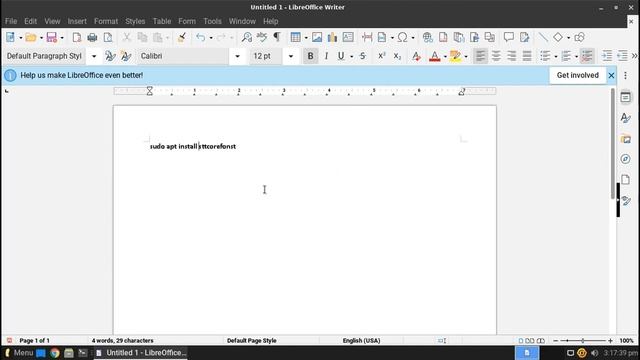The image size is (640, 360).
Task: Open the Tools menu
Action: coord(212,21)
